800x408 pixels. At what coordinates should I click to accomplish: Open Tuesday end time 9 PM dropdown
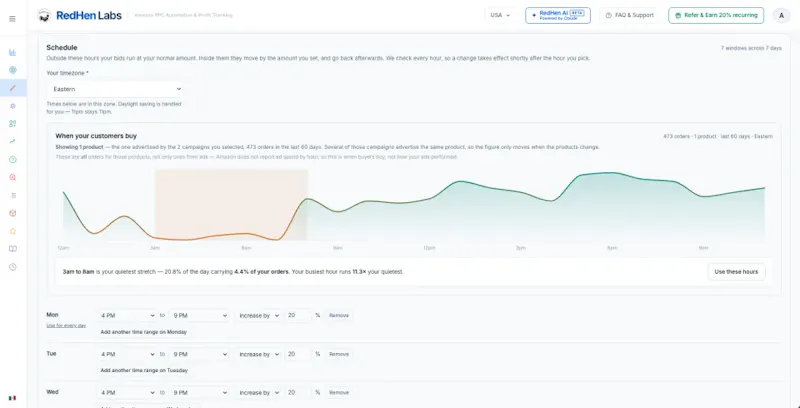point(199,354)
